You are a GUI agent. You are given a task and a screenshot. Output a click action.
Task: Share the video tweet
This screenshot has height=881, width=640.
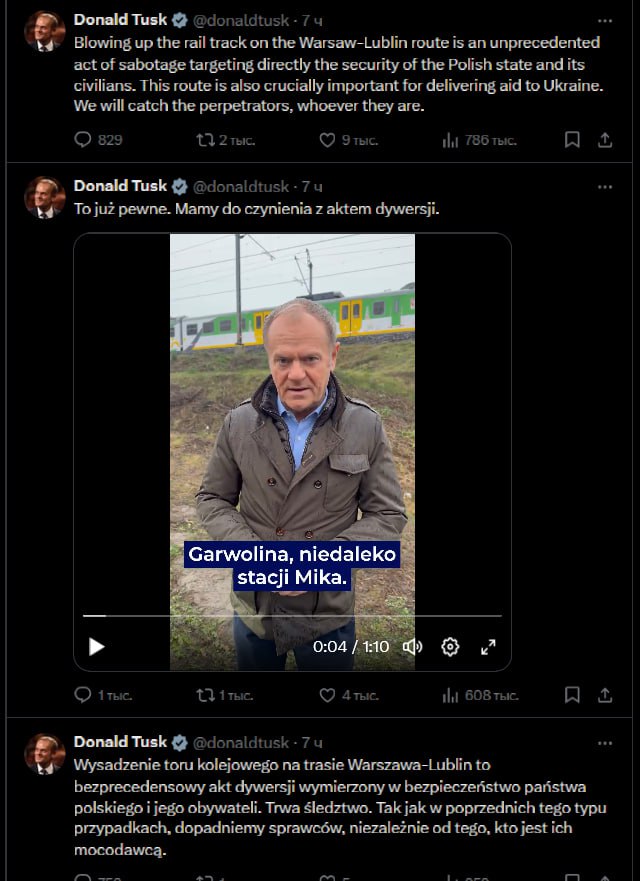coord(605,695)
